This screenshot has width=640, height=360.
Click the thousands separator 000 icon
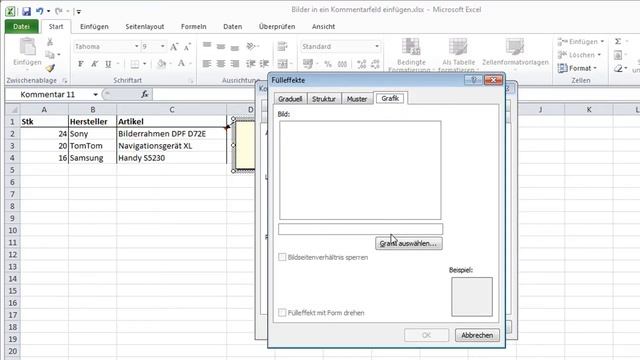[x=342, y=64]
